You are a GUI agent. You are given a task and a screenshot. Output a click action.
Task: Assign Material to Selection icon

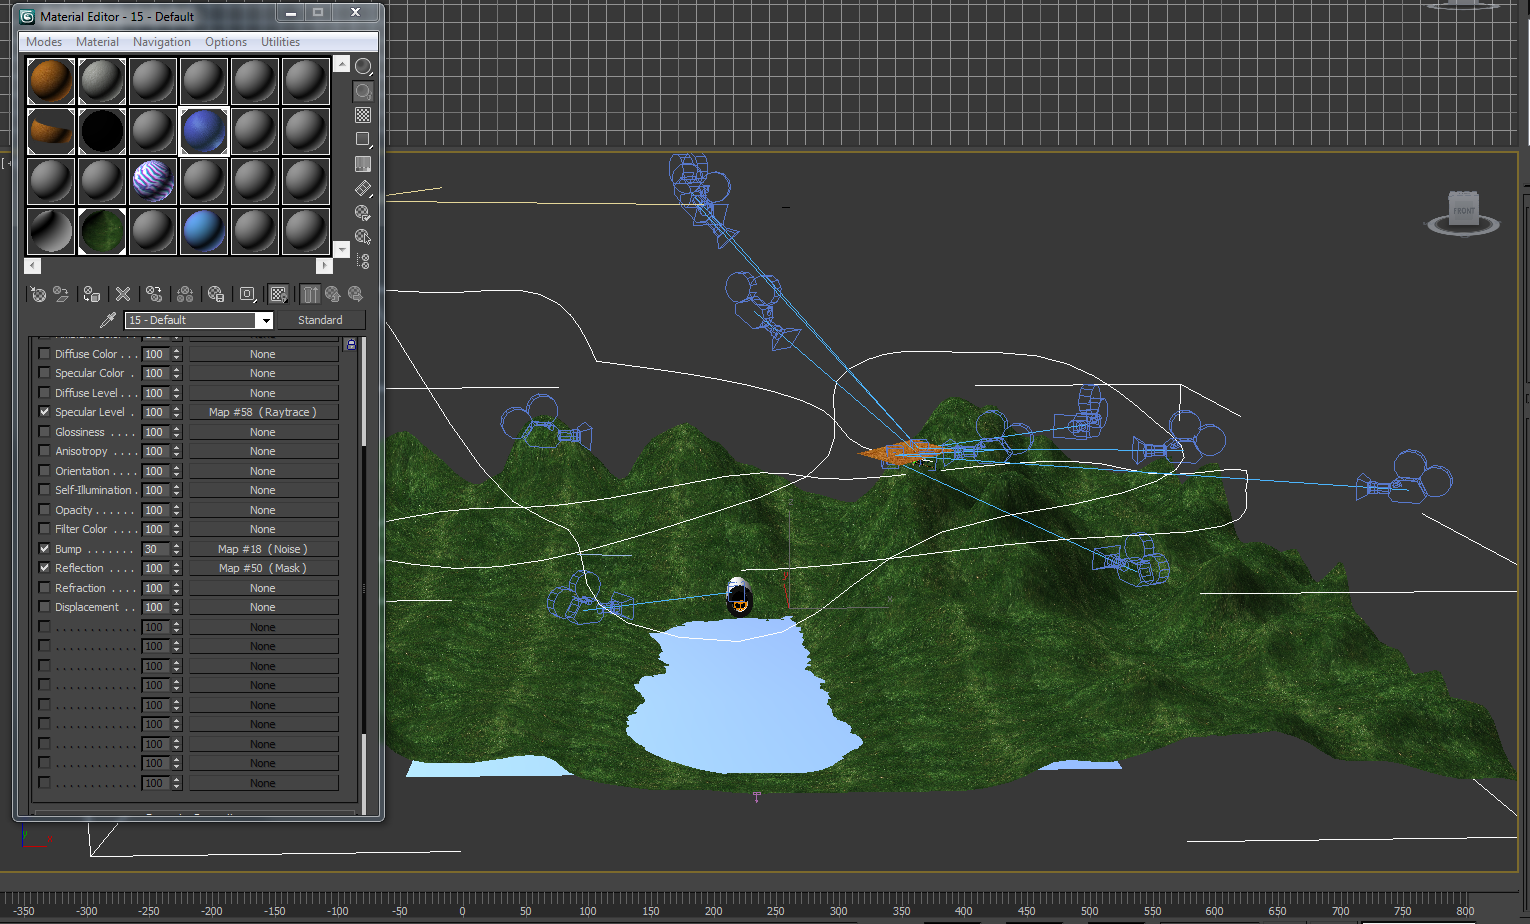pos(92,294)
